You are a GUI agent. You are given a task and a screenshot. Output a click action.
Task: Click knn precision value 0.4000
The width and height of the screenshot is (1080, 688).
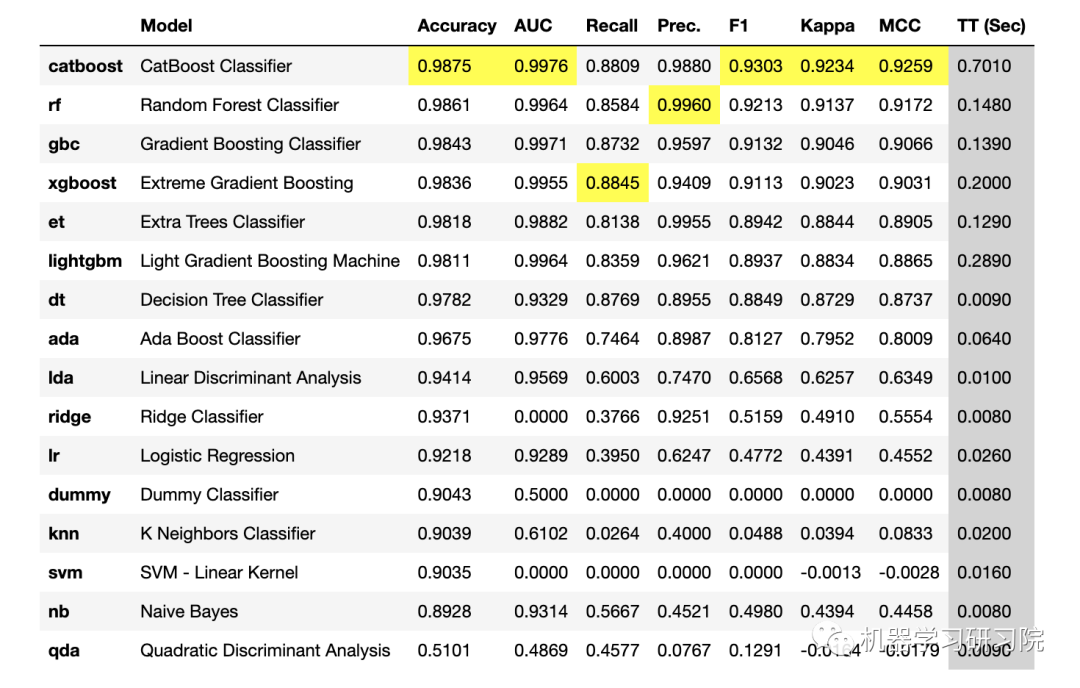tap(684, 533)
